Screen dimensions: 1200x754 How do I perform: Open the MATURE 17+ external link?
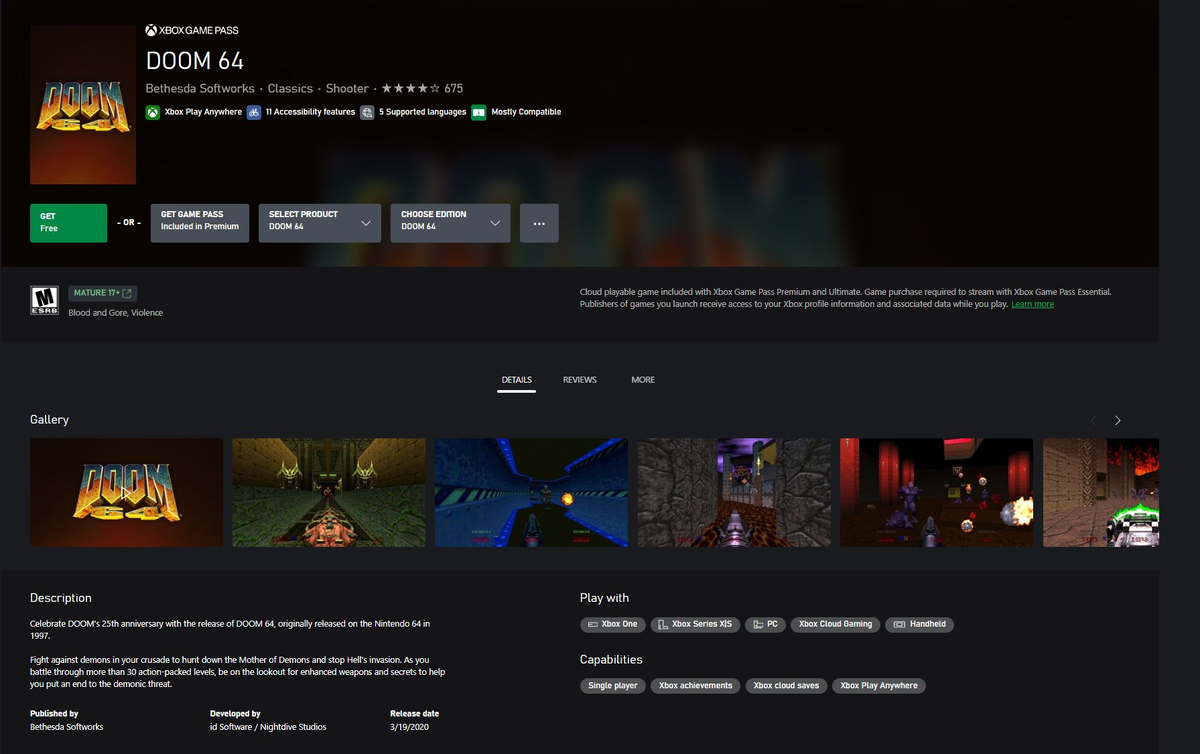coord(102,293)
